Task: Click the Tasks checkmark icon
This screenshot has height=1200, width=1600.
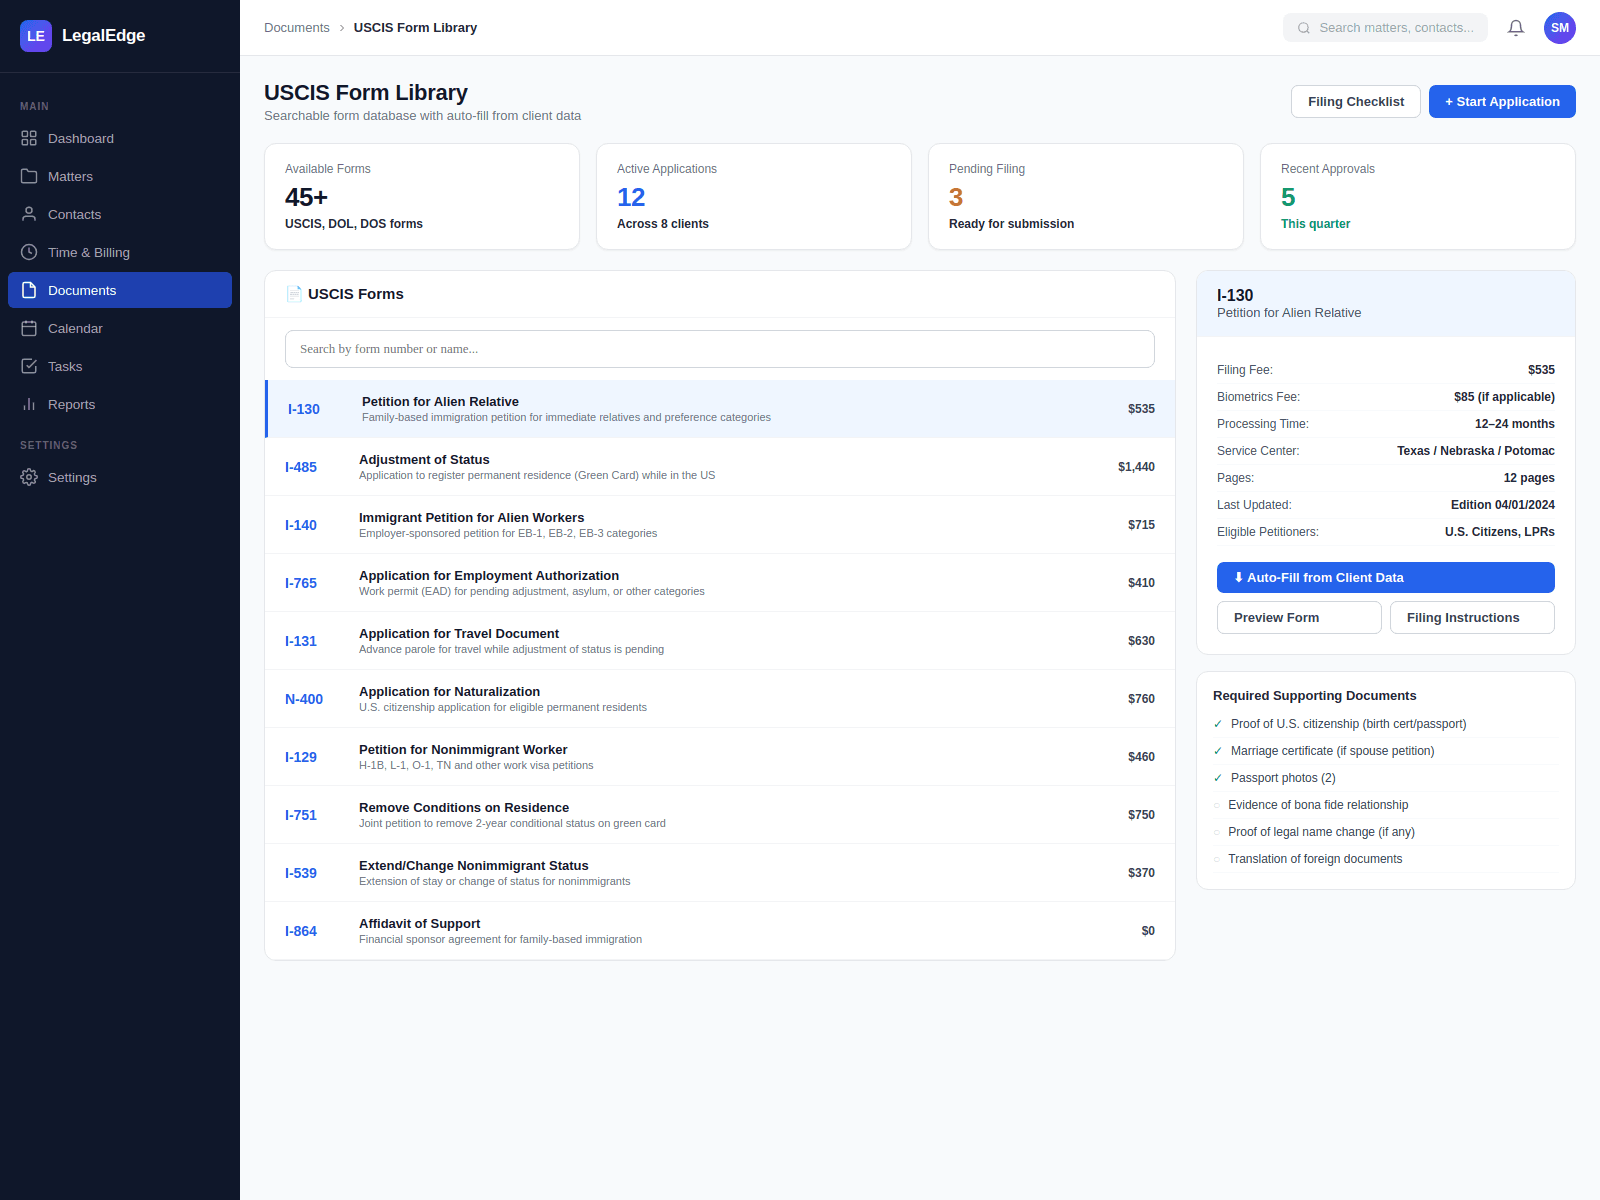Action: (29, 366)
